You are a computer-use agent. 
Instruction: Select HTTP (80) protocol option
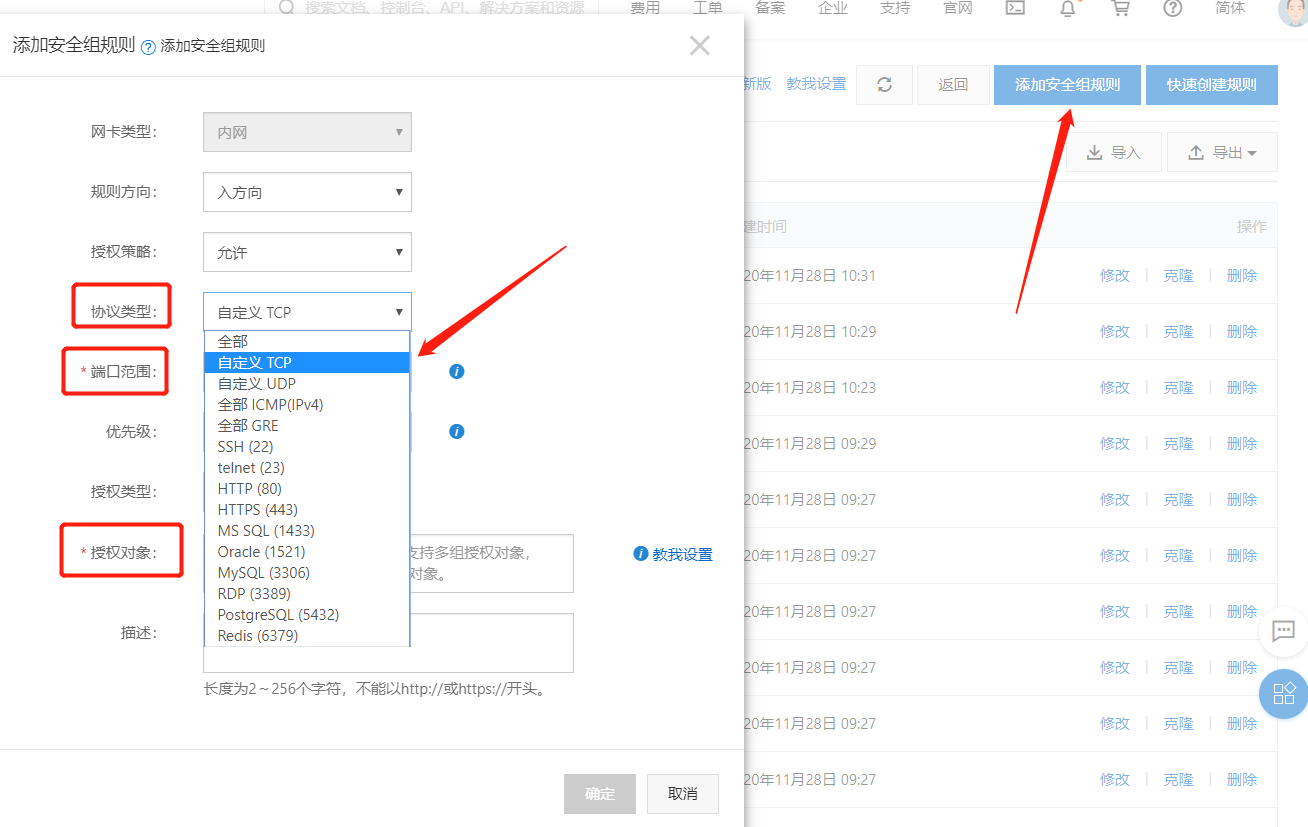tap(307, 488)
